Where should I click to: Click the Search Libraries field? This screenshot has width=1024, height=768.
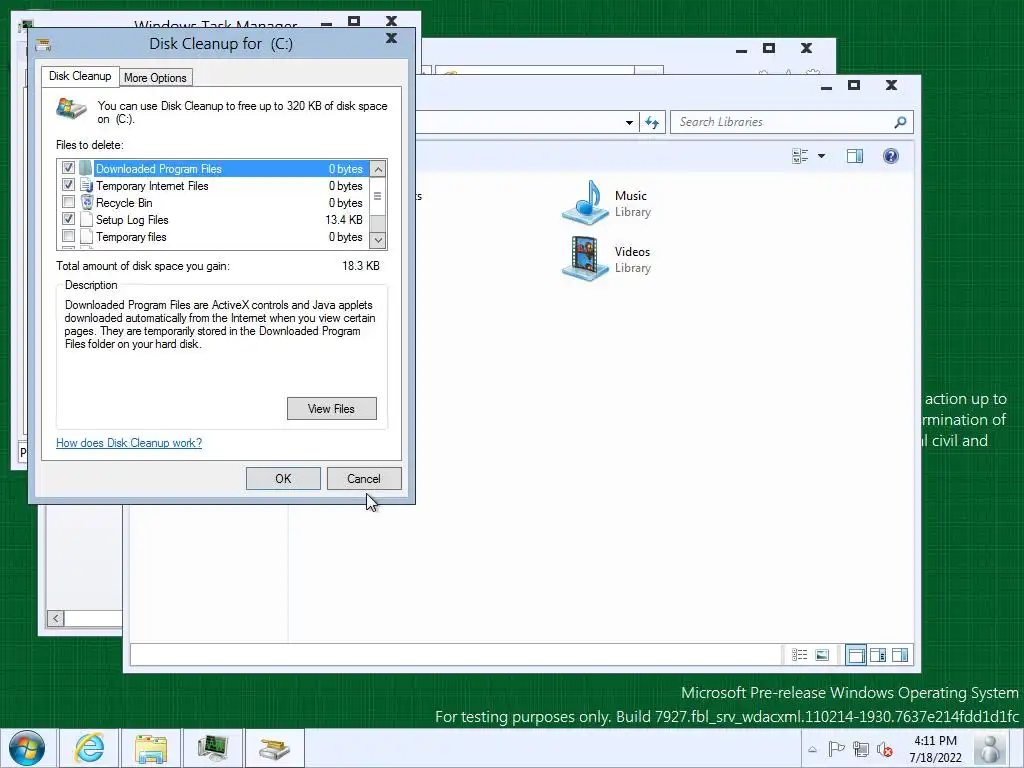(791, 122)
